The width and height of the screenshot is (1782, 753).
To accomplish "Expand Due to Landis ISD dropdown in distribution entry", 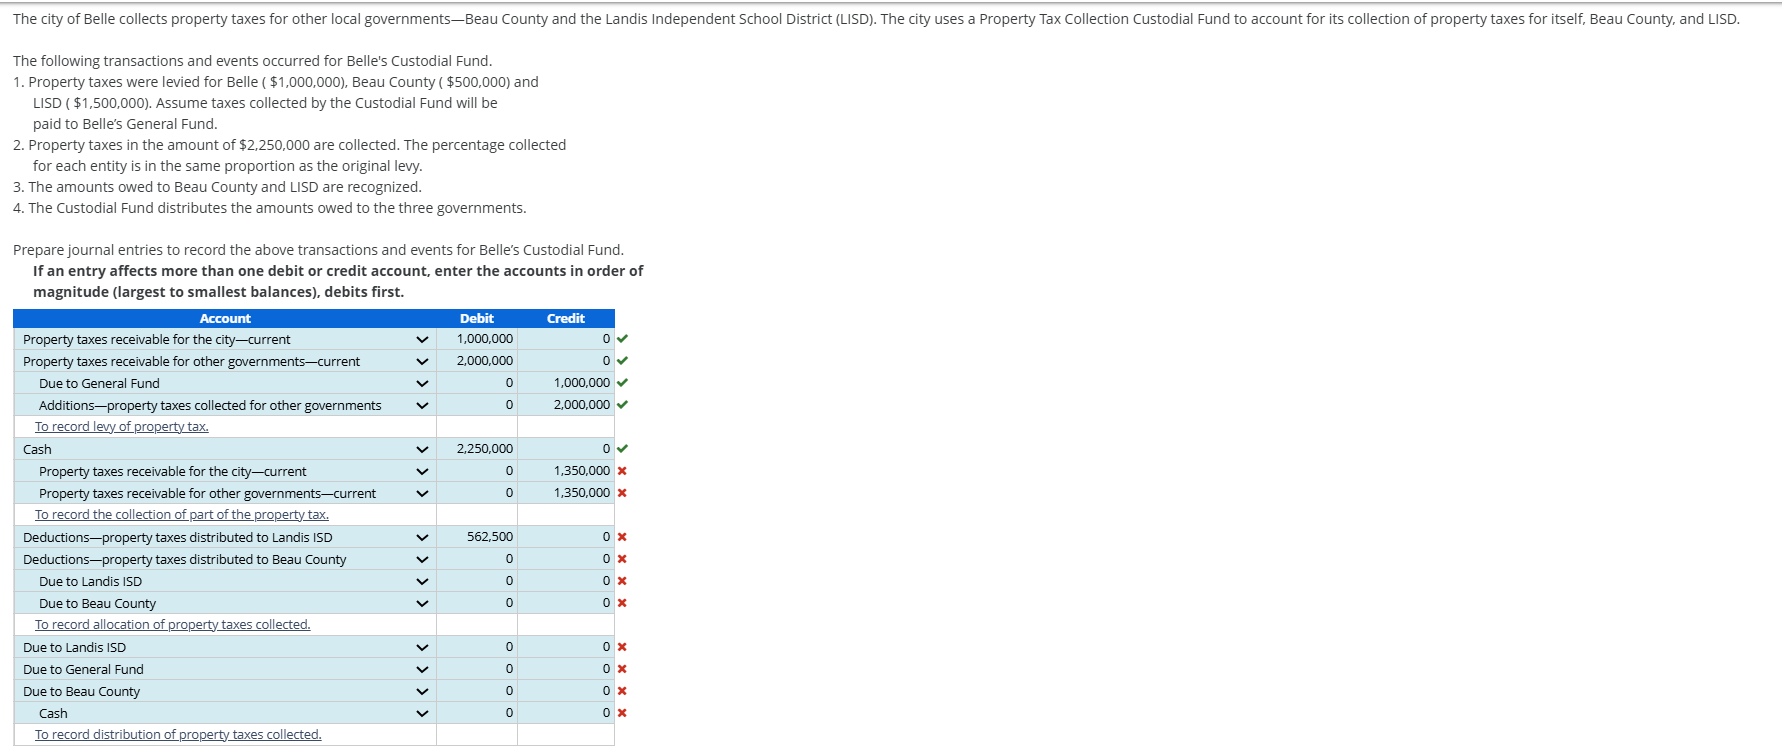I will pos(422,647).
